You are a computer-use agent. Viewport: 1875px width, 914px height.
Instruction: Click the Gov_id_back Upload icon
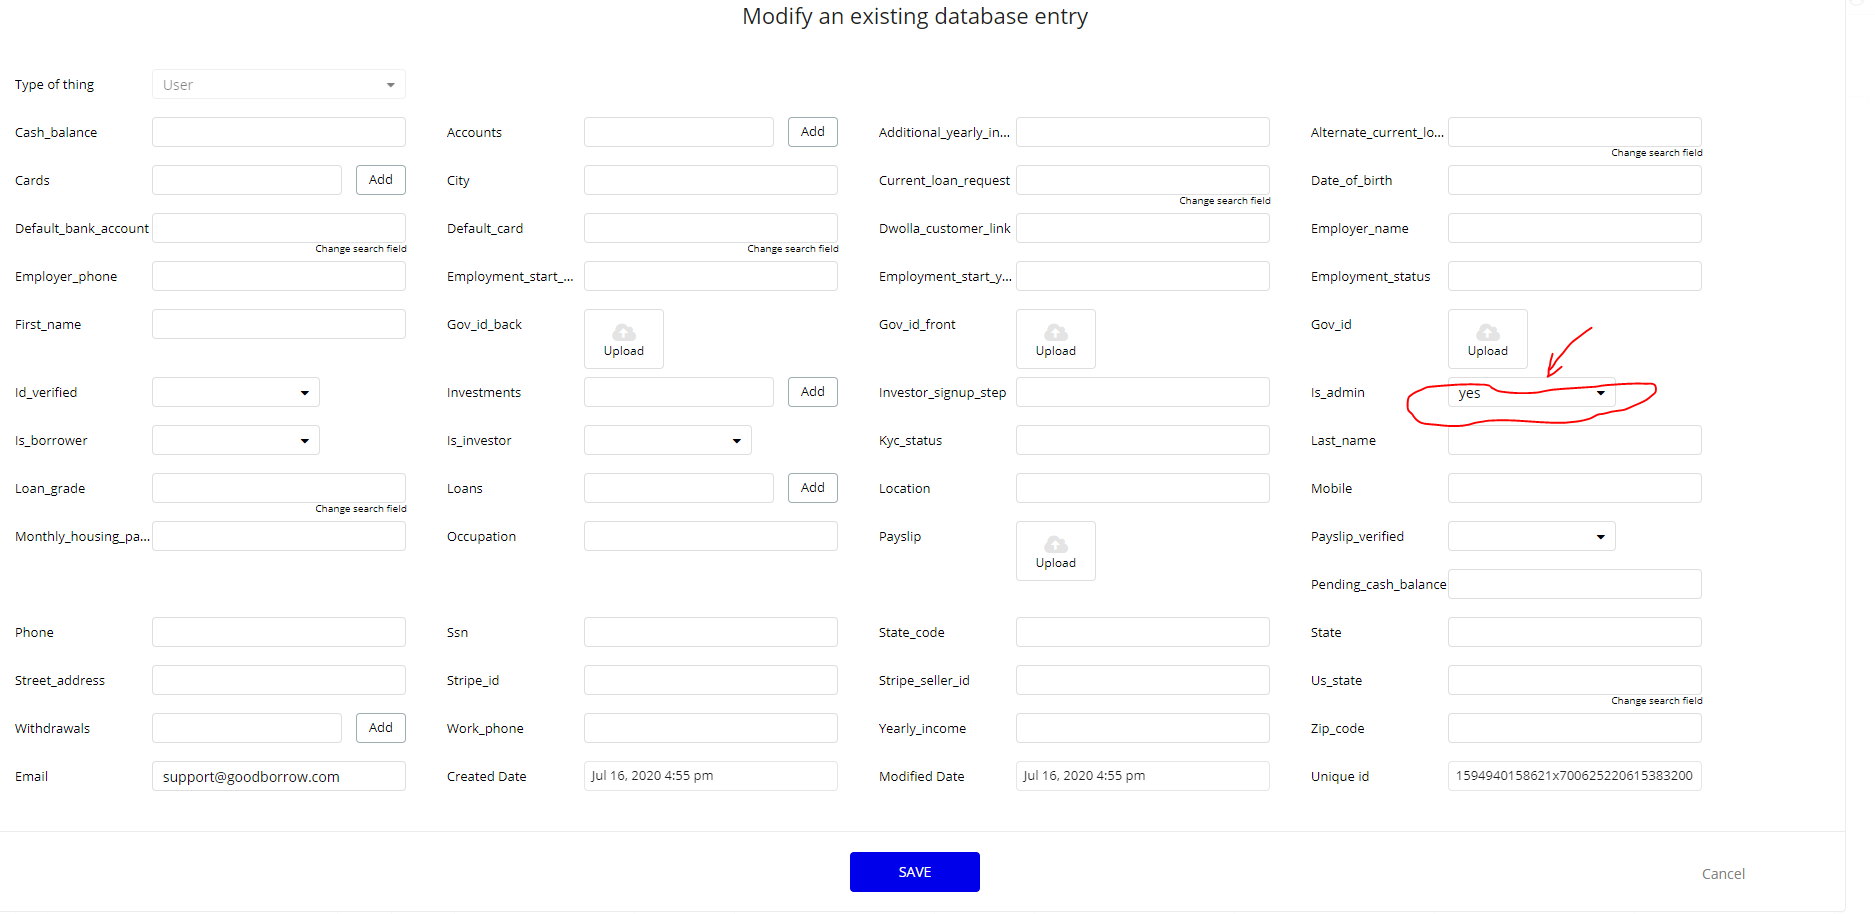[x=624, y=332]
